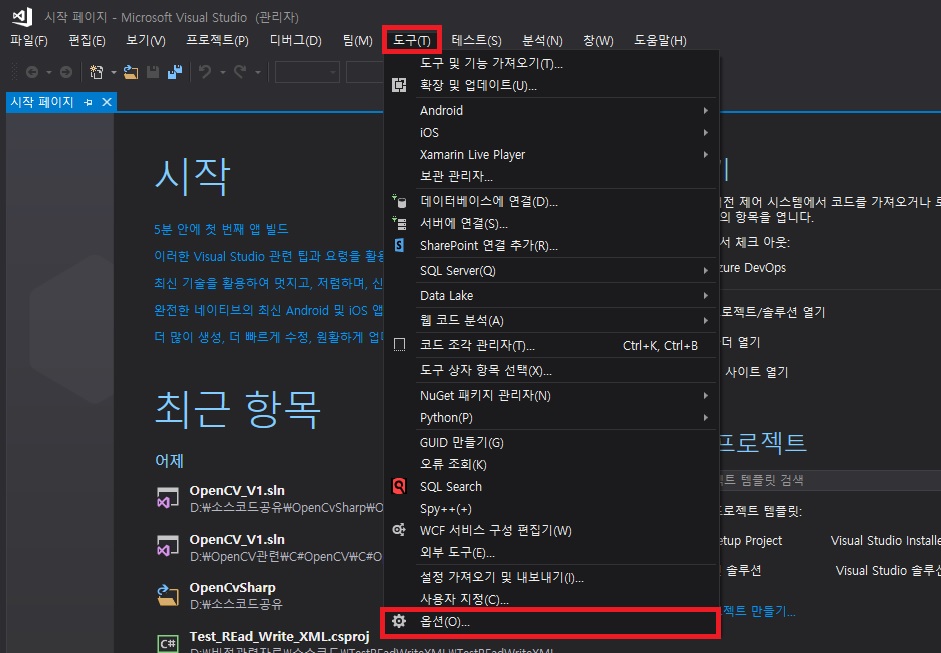Expand the iOS submenu
Screen dimensions: 941x653
[x=706, y=132]
